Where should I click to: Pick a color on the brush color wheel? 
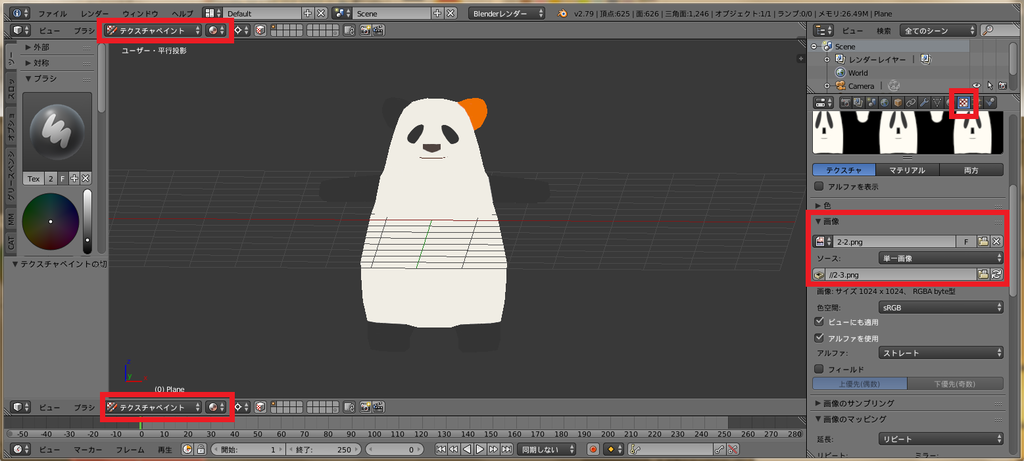(50, 222)
